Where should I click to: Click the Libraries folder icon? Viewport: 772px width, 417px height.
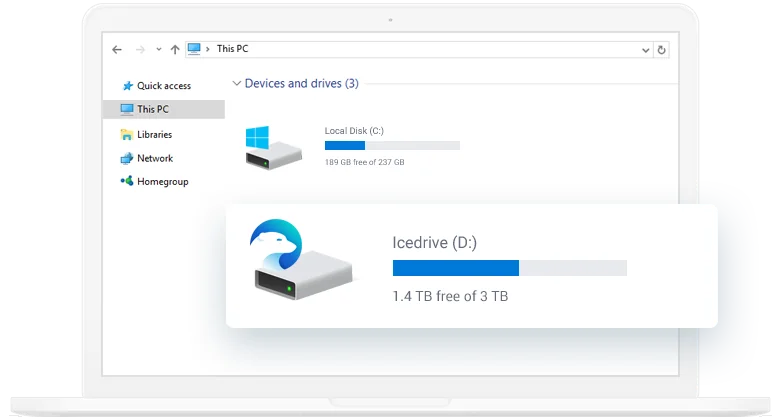(127, 134)
